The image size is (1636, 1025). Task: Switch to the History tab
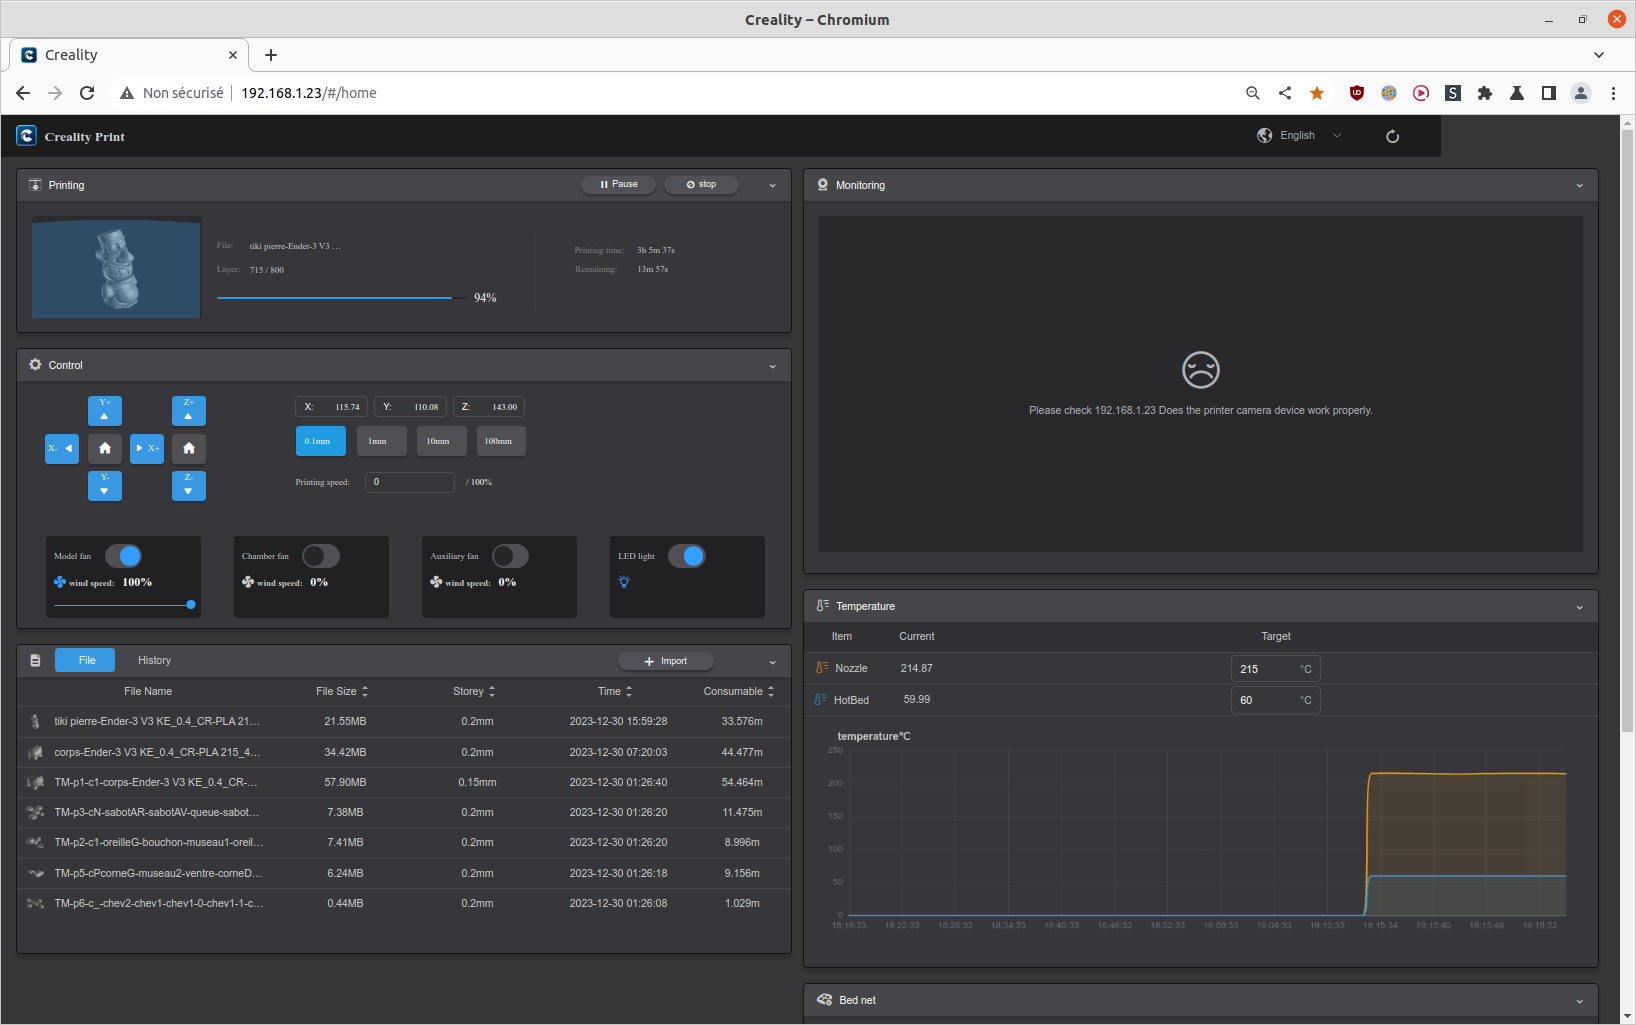pyautogui.click(x=154, y=660)
